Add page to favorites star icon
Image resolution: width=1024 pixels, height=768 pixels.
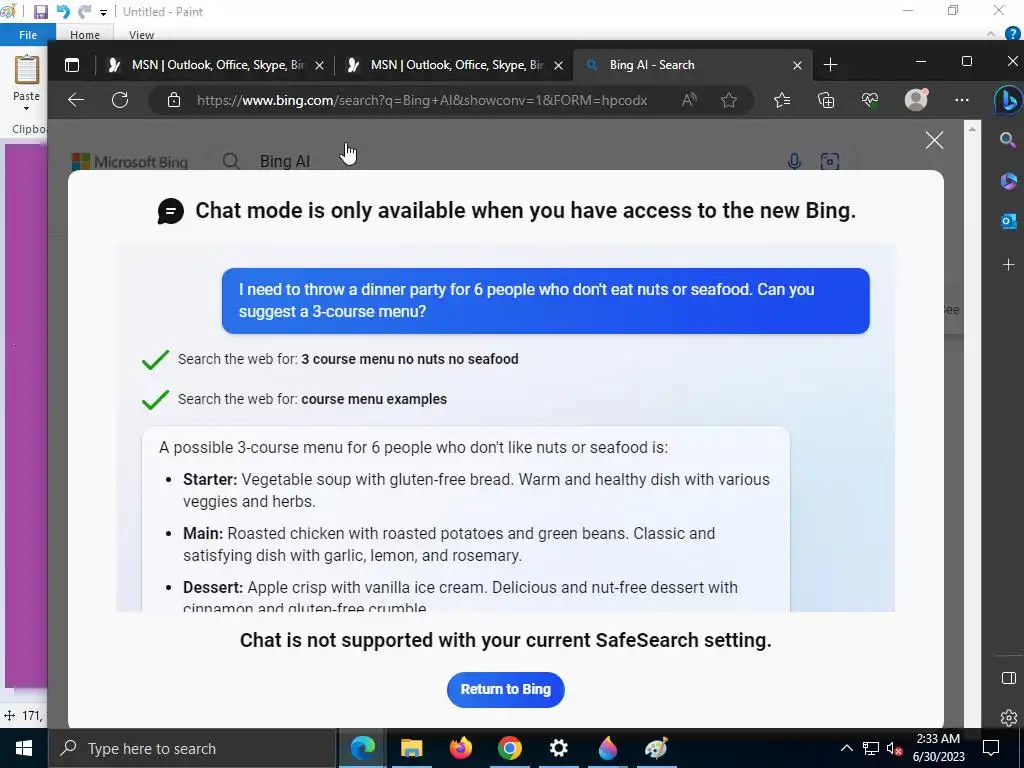point(729,100)
